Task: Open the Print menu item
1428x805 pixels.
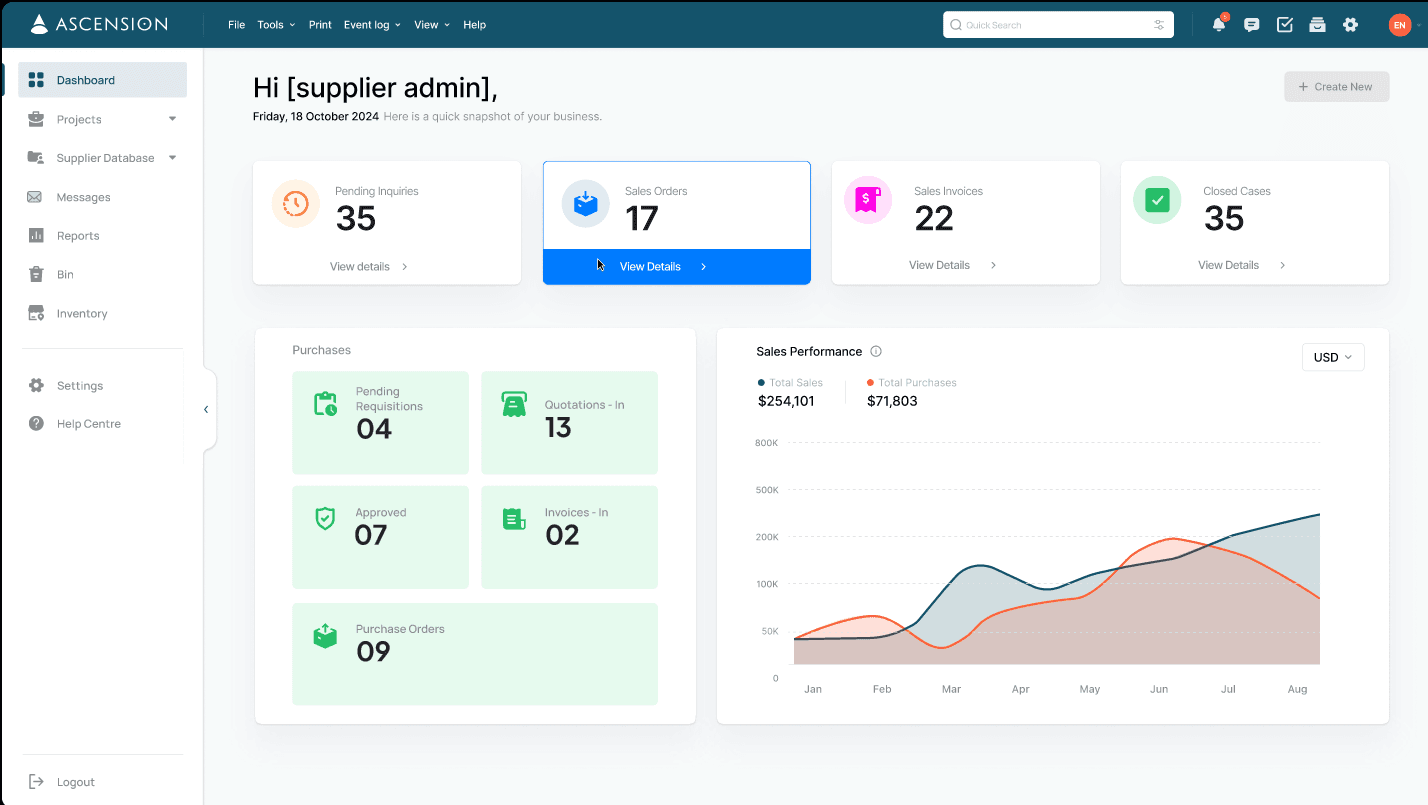Action: (320, 24)
